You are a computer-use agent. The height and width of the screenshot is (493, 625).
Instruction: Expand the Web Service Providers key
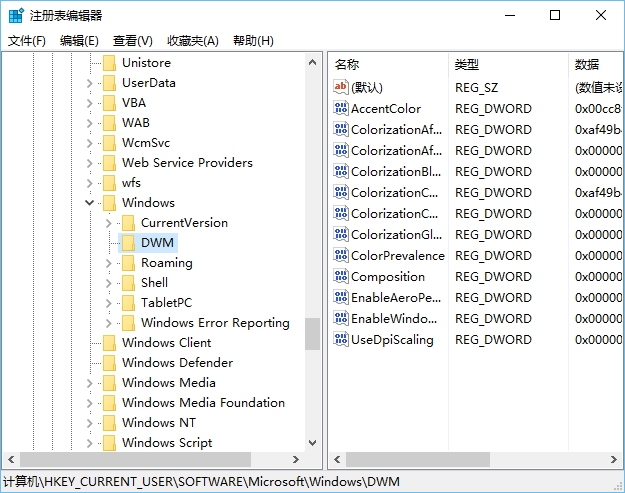(89, 163)
